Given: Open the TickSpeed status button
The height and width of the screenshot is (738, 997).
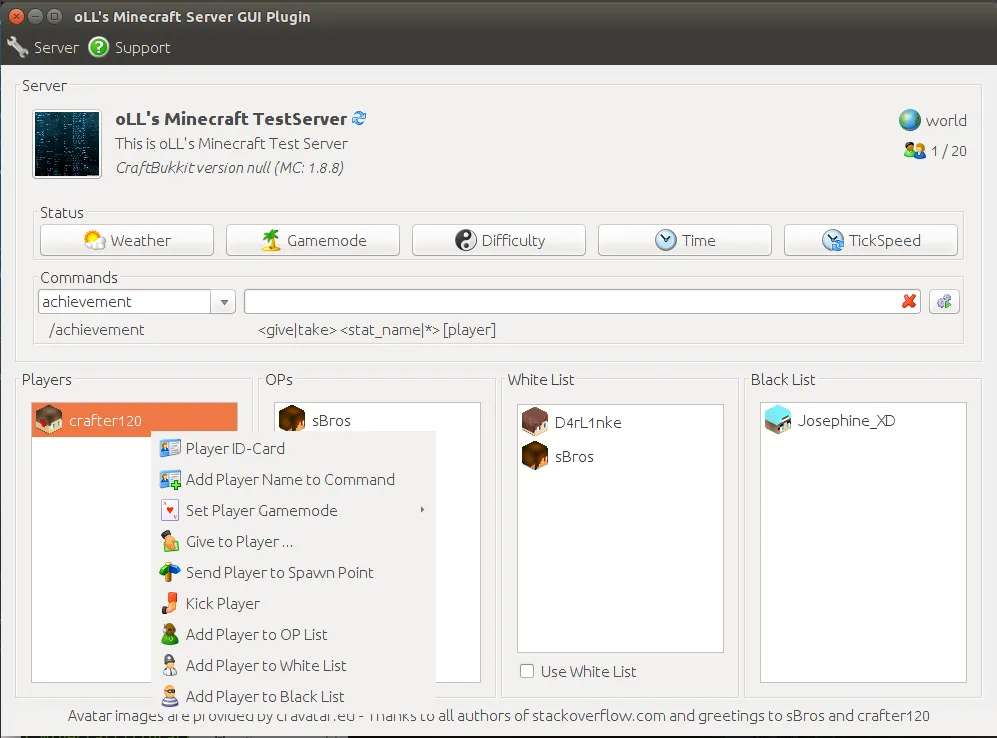Looking at the screenshot, I should click(870, 240).
